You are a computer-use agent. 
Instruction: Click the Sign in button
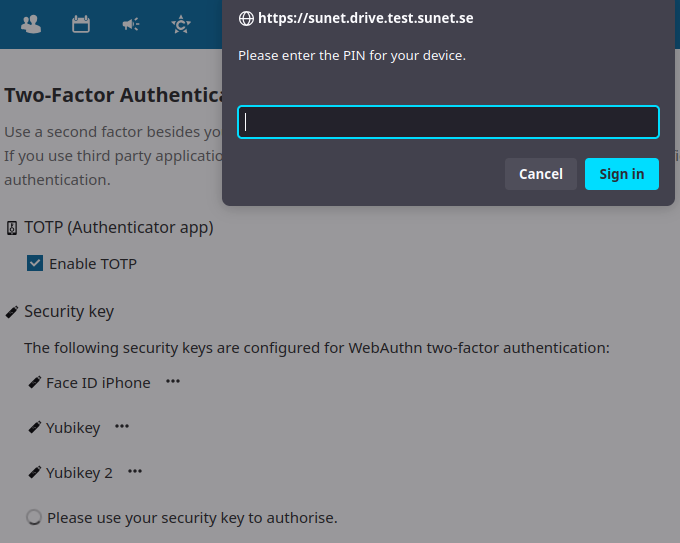[x=621, y=174]
